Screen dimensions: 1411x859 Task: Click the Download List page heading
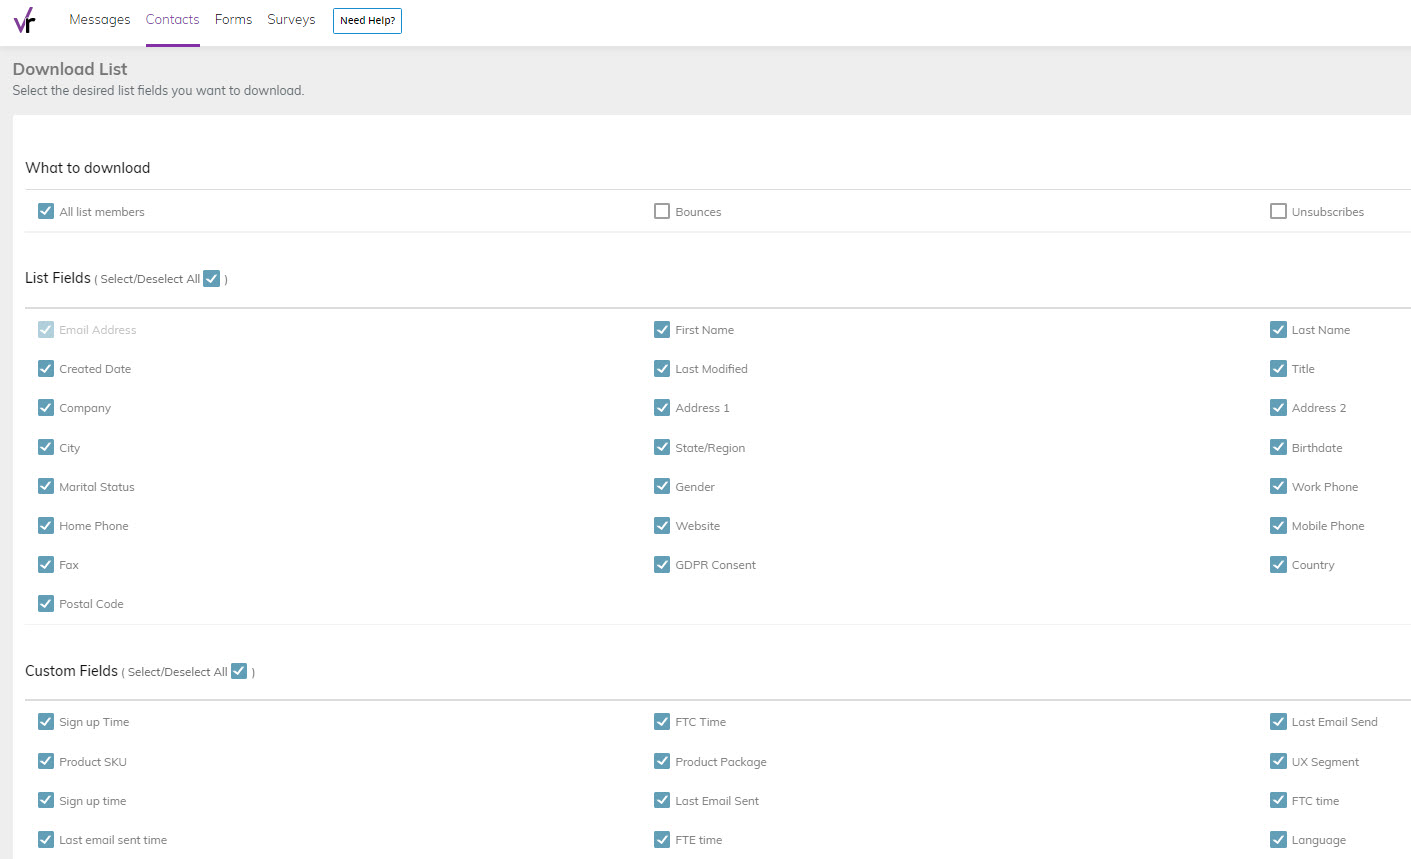point(70,69)
